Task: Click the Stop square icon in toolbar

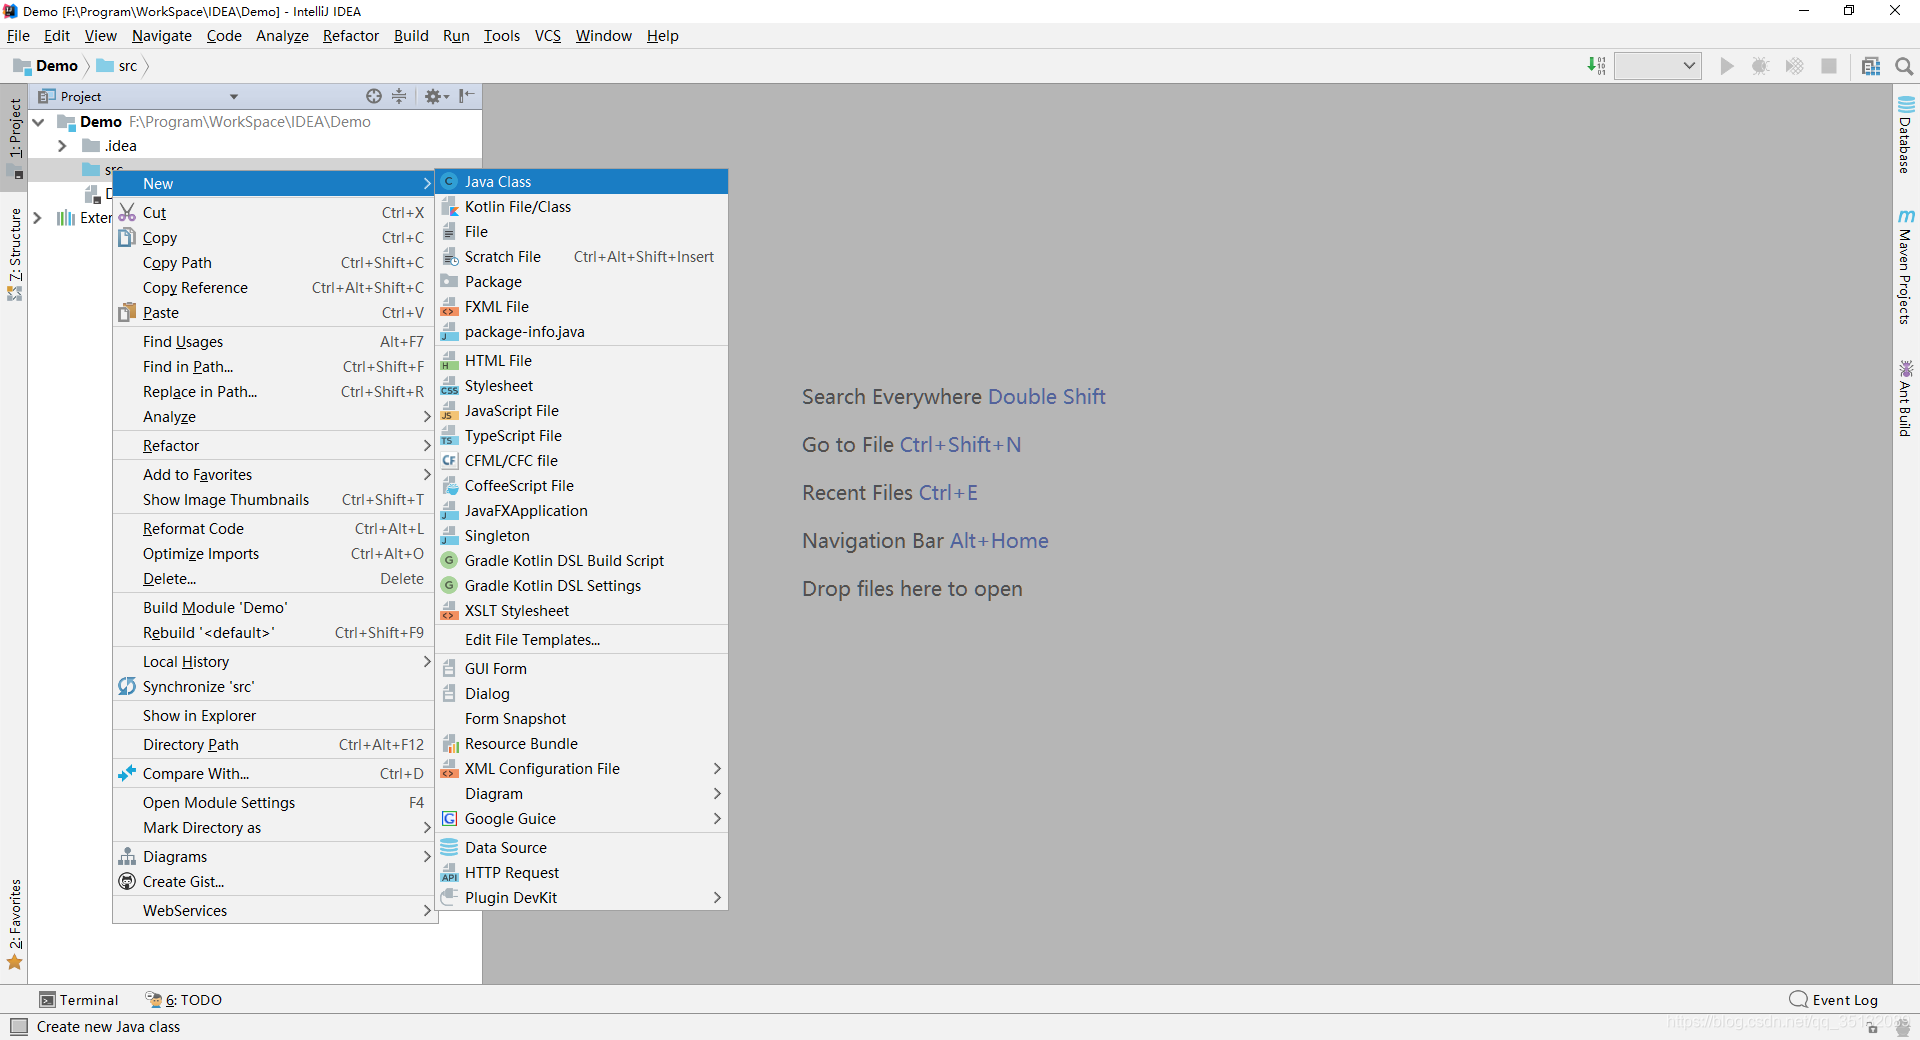Action: 1829,66
